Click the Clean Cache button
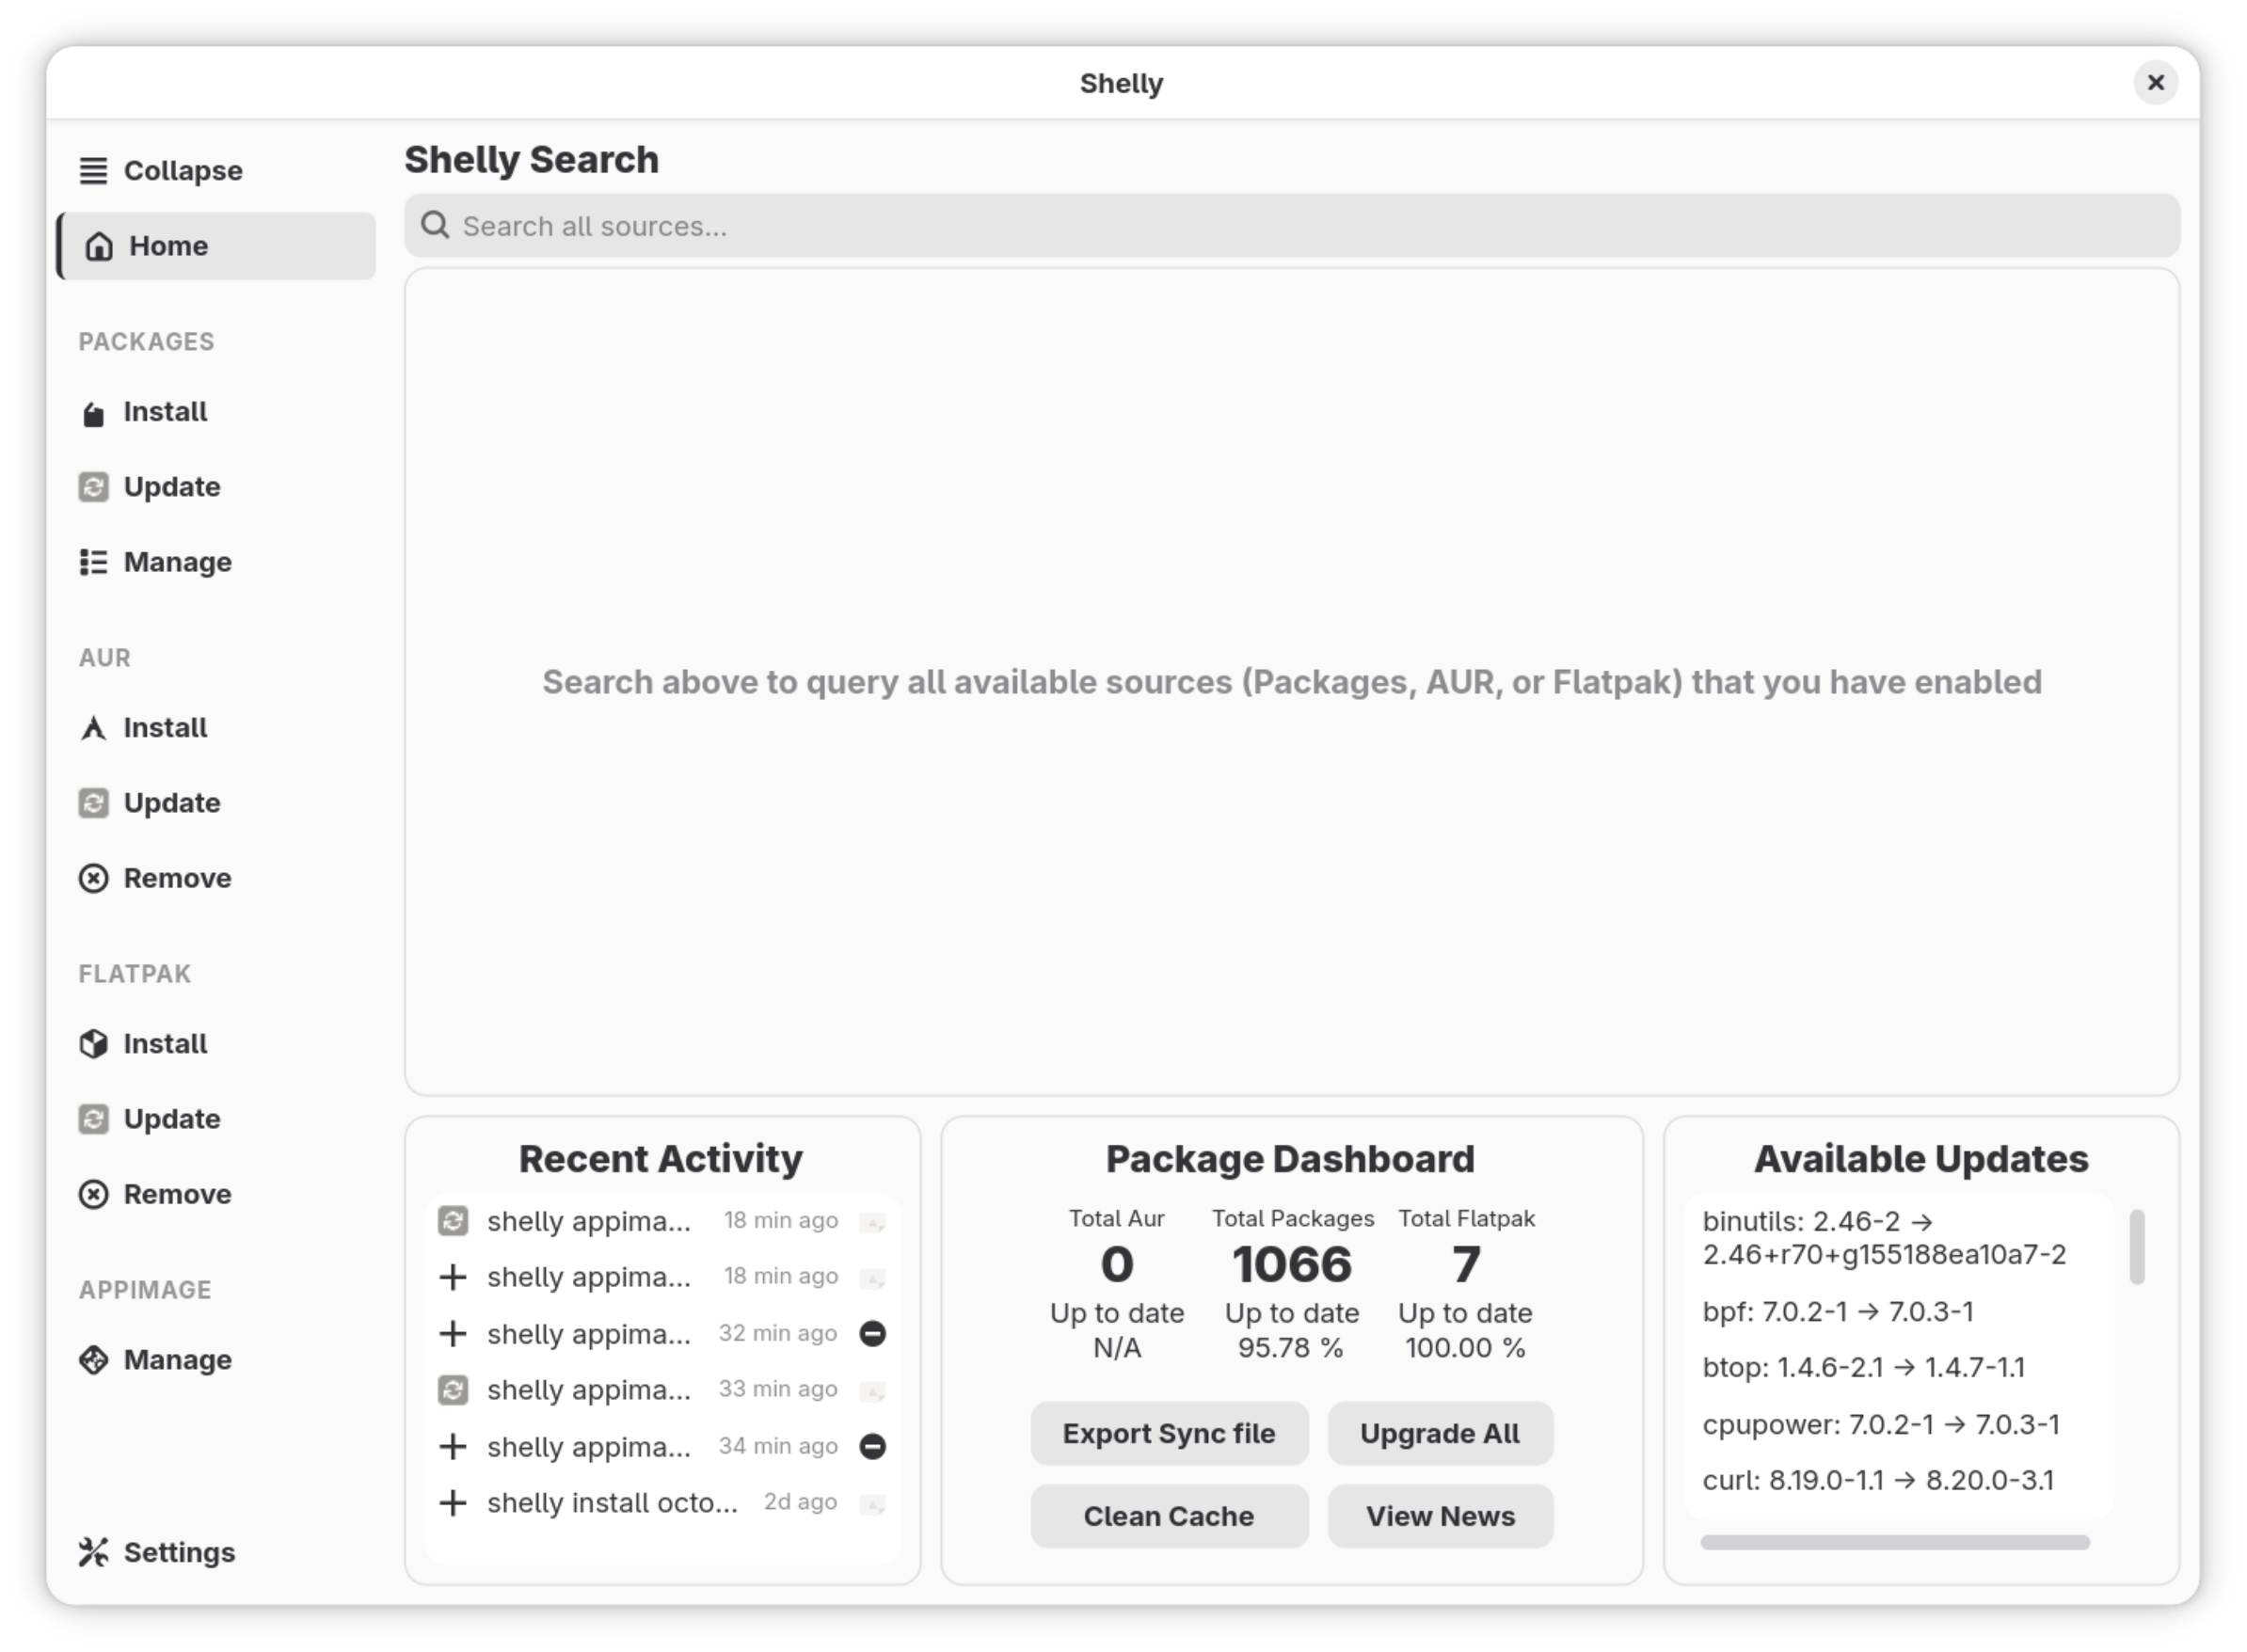Screen dimensions: 2247x1652 click(x=1169, y=1517)
